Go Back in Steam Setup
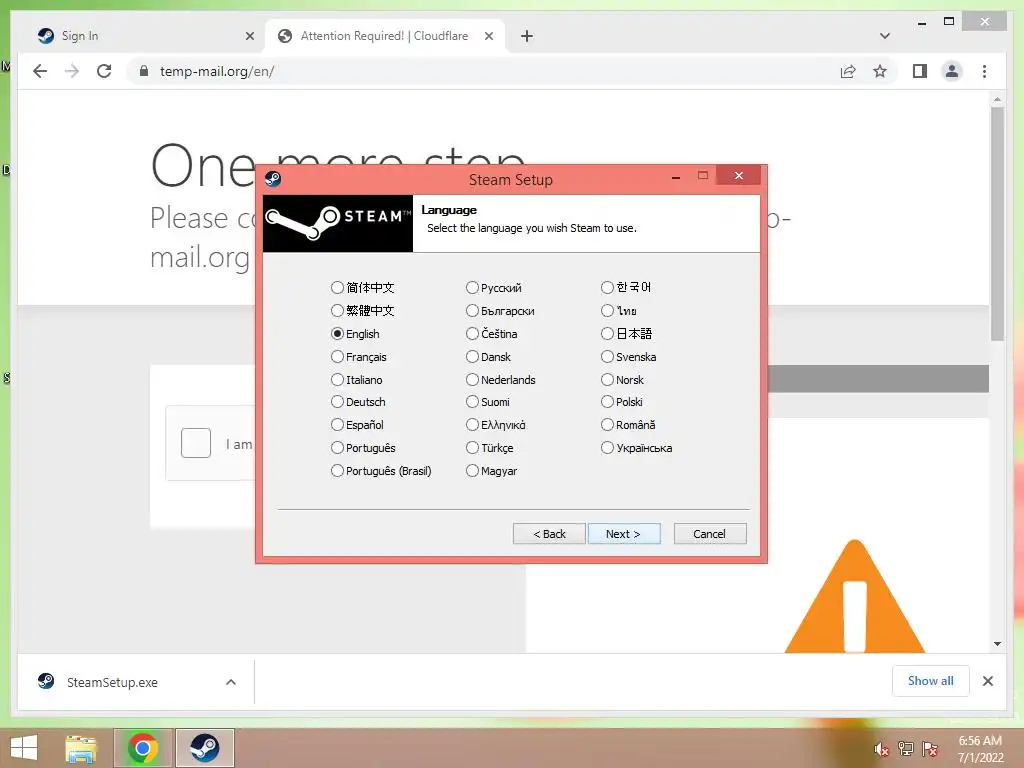Image resolution: width=1024 pixels, height=768 pixels. tap(549, 534)
